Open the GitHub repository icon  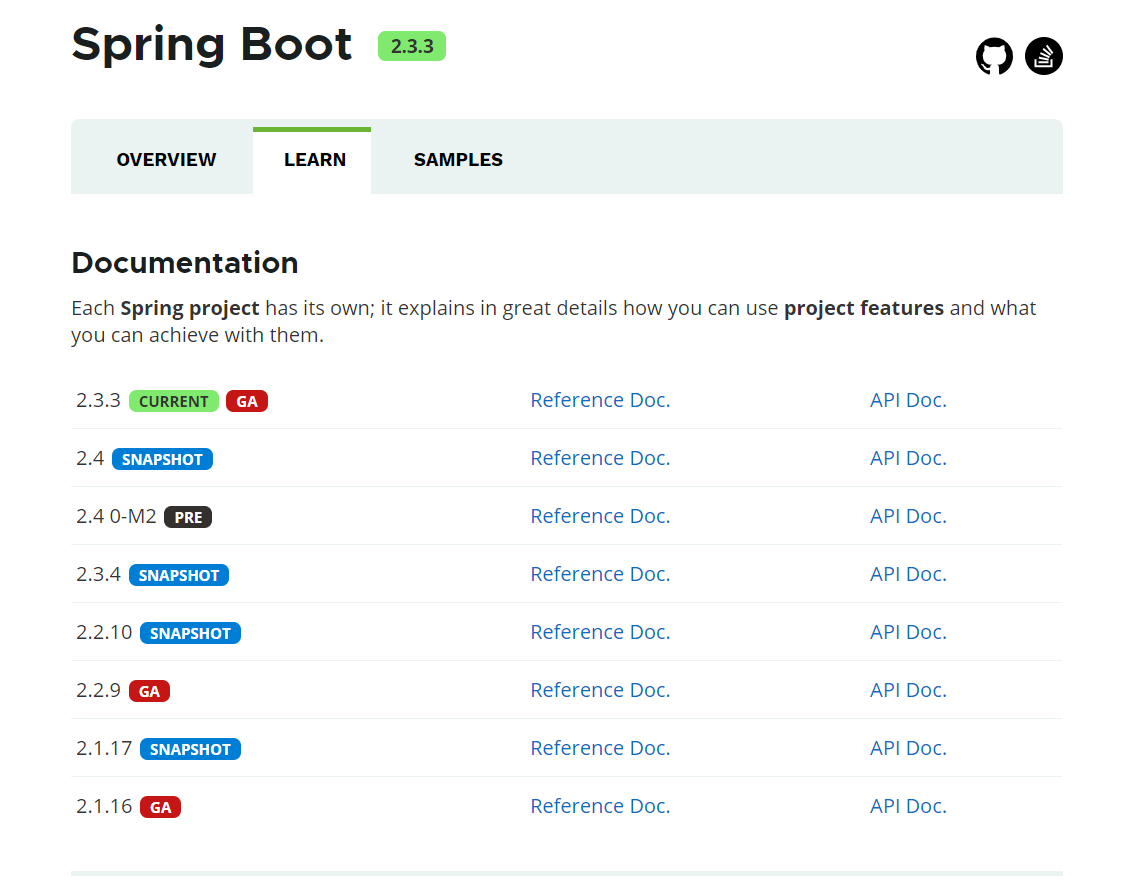coord(994,56)
